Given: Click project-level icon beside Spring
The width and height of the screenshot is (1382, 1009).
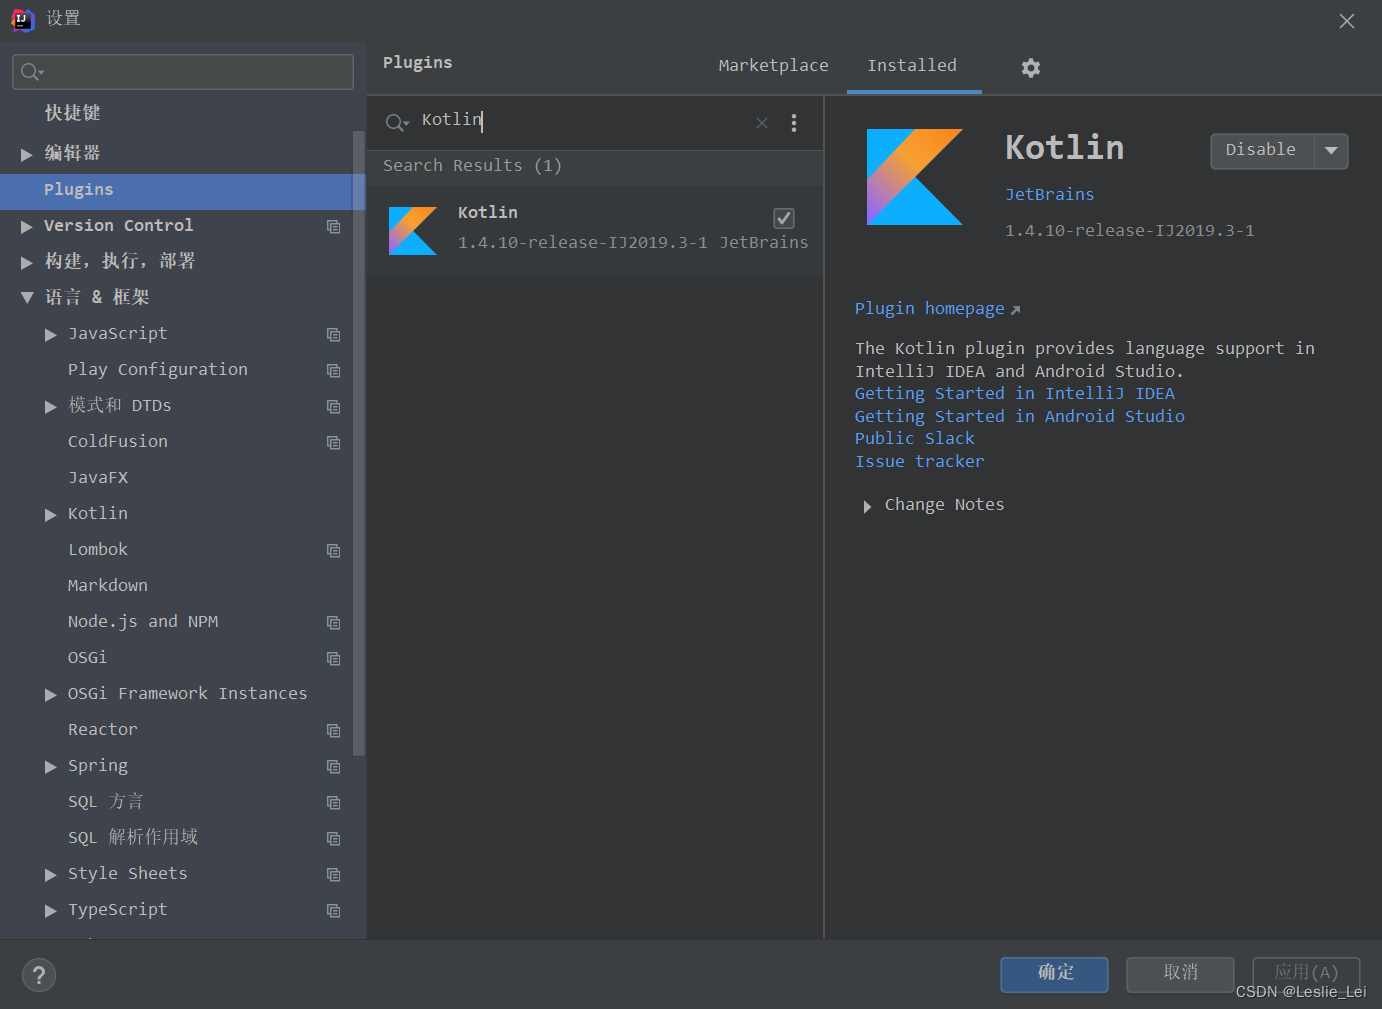Looking at the screenshot, I should [334, 766].
